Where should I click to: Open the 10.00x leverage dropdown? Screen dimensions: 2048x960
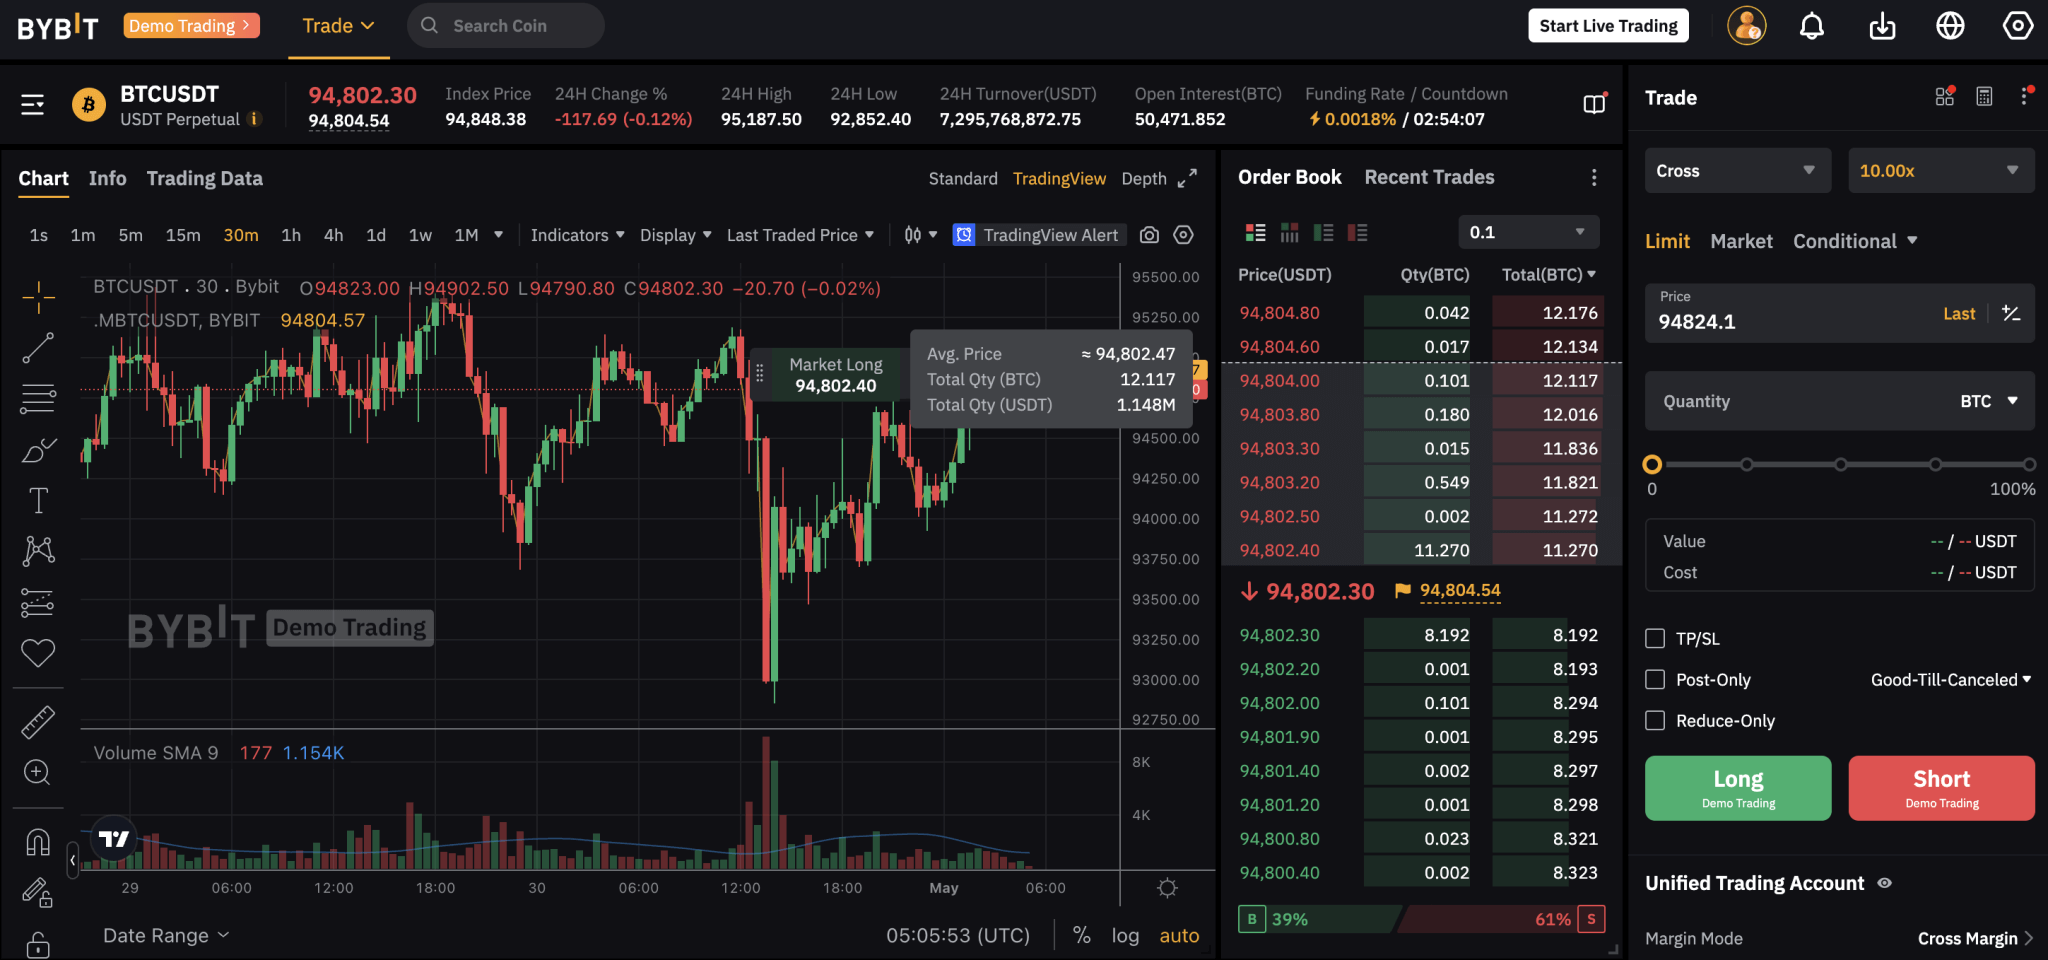point(1940,171)
